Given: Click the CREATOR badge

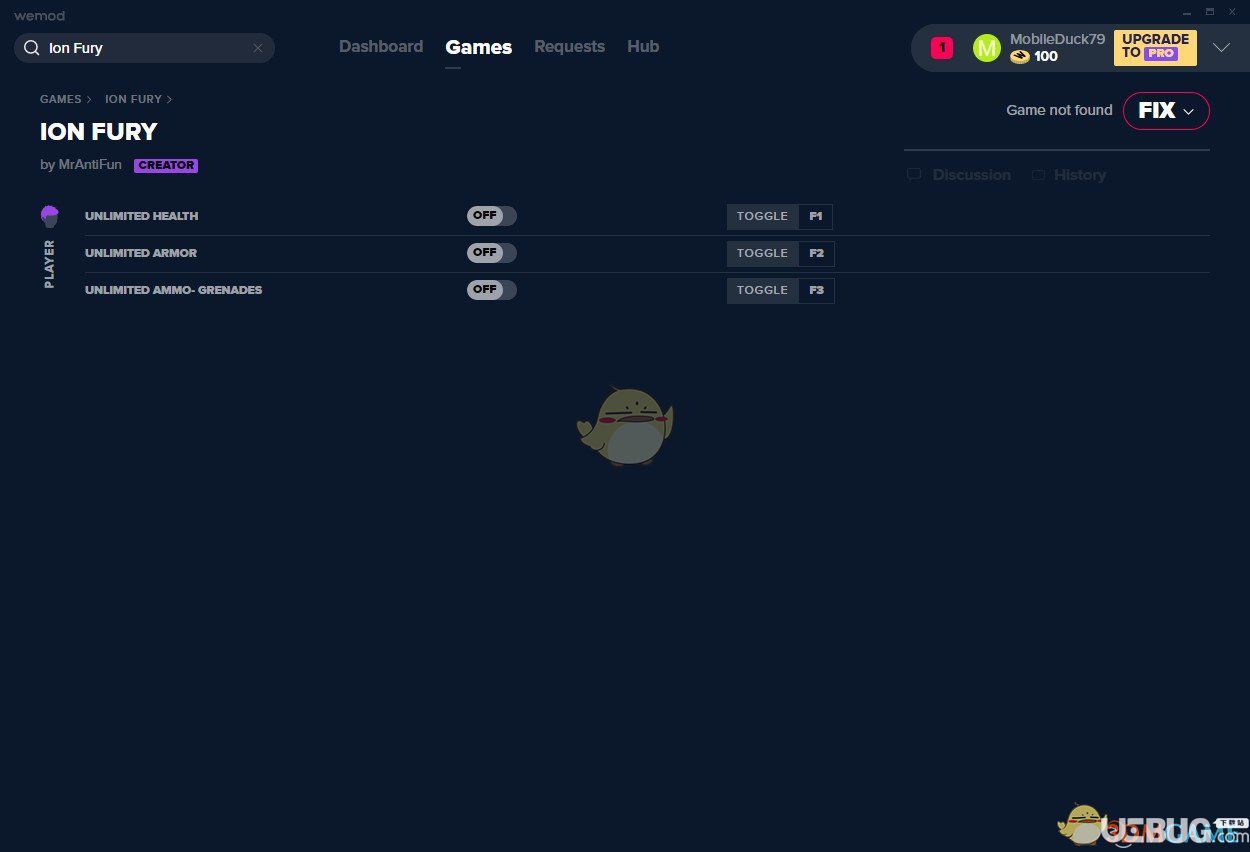Looking at the screenshot, I should coord(166,166).
